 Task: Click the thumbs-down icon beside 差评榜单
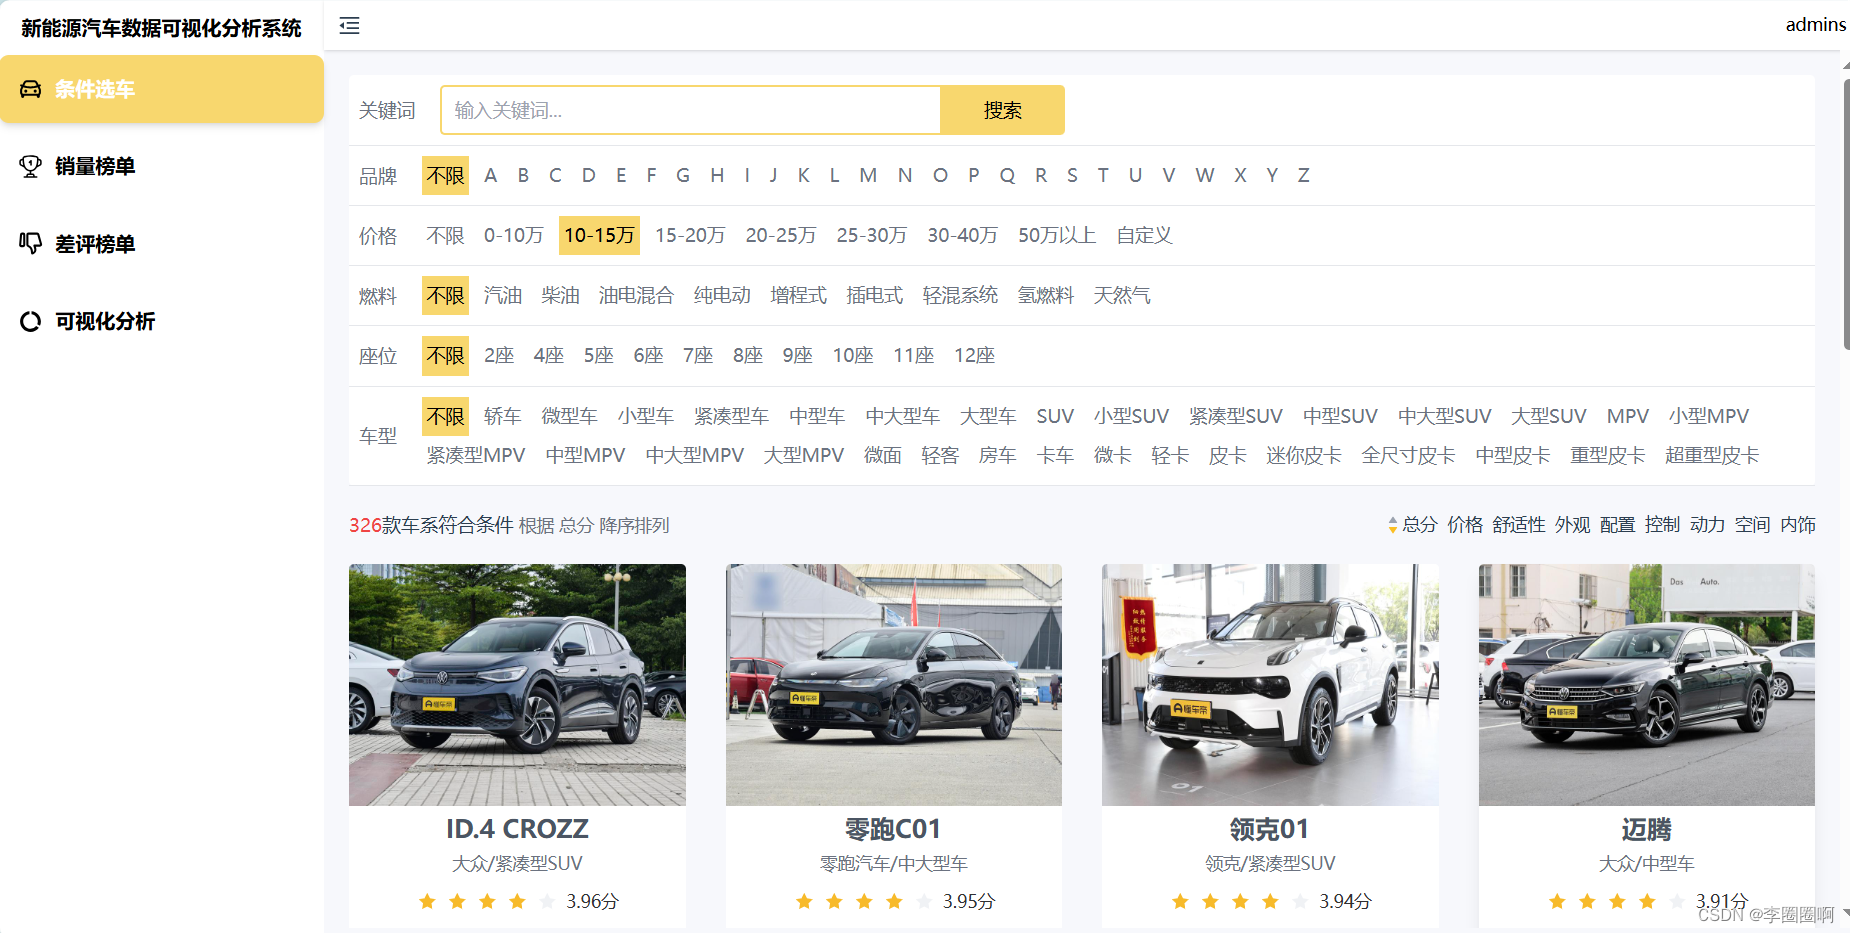tap(31, 243)
